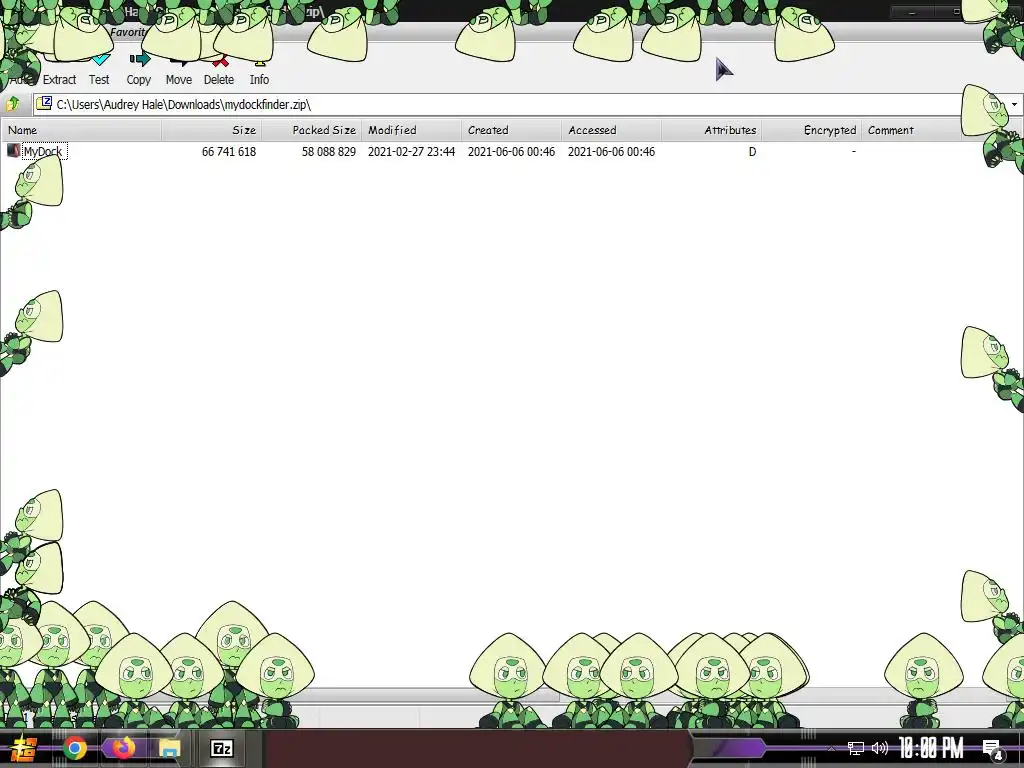Screen dimensions: 1024x768
Task: Open File Explorer from taskbar
Action: coord(169,748)
